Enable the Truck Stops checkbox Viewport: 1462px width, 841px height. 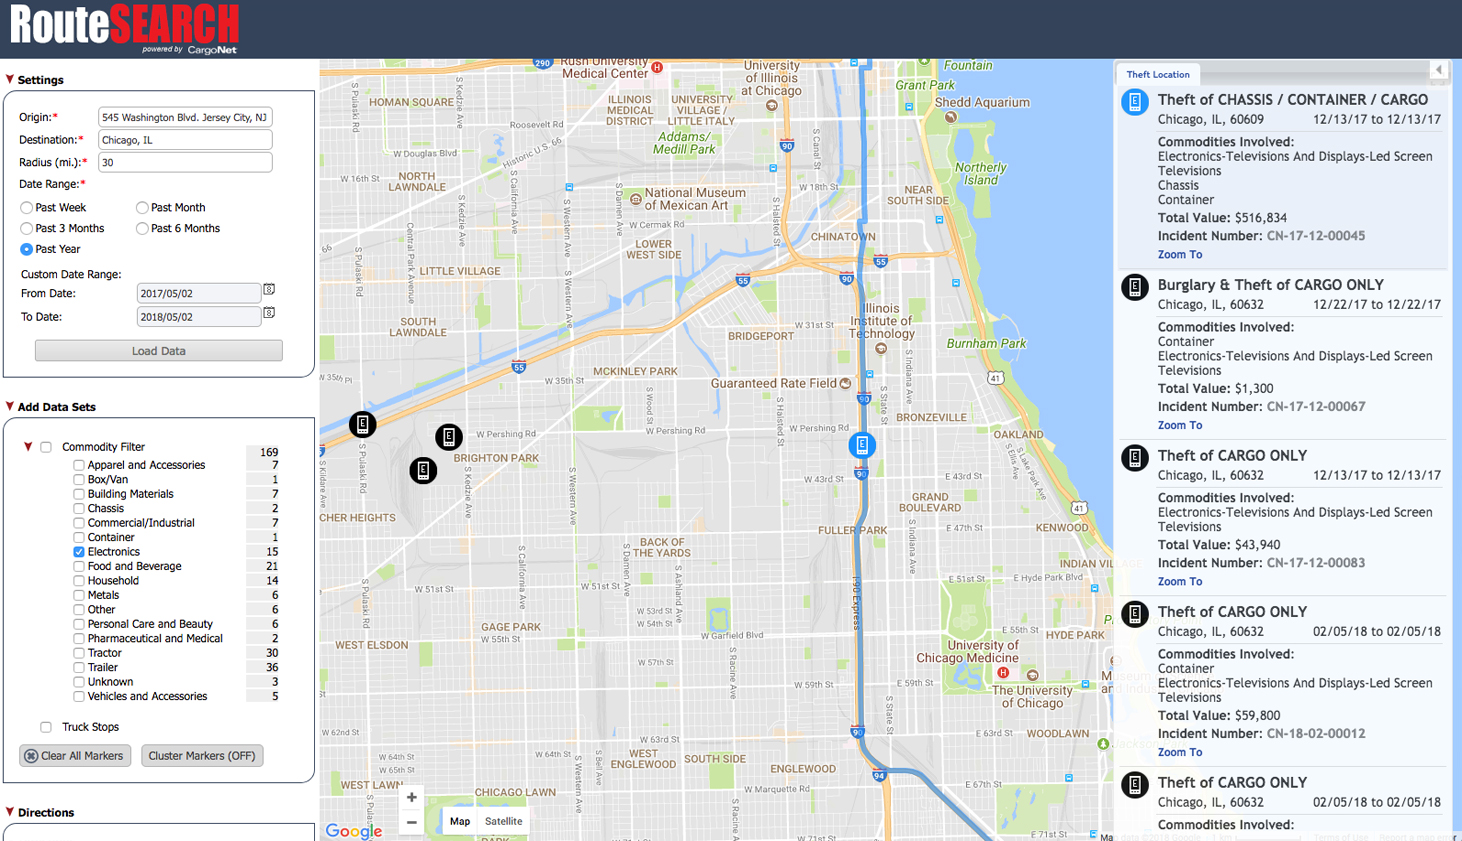[x=45, y=727]
